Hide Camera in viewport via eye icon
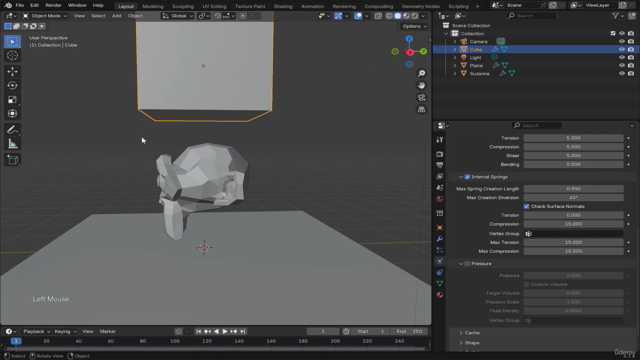 (x=622, y=42)
